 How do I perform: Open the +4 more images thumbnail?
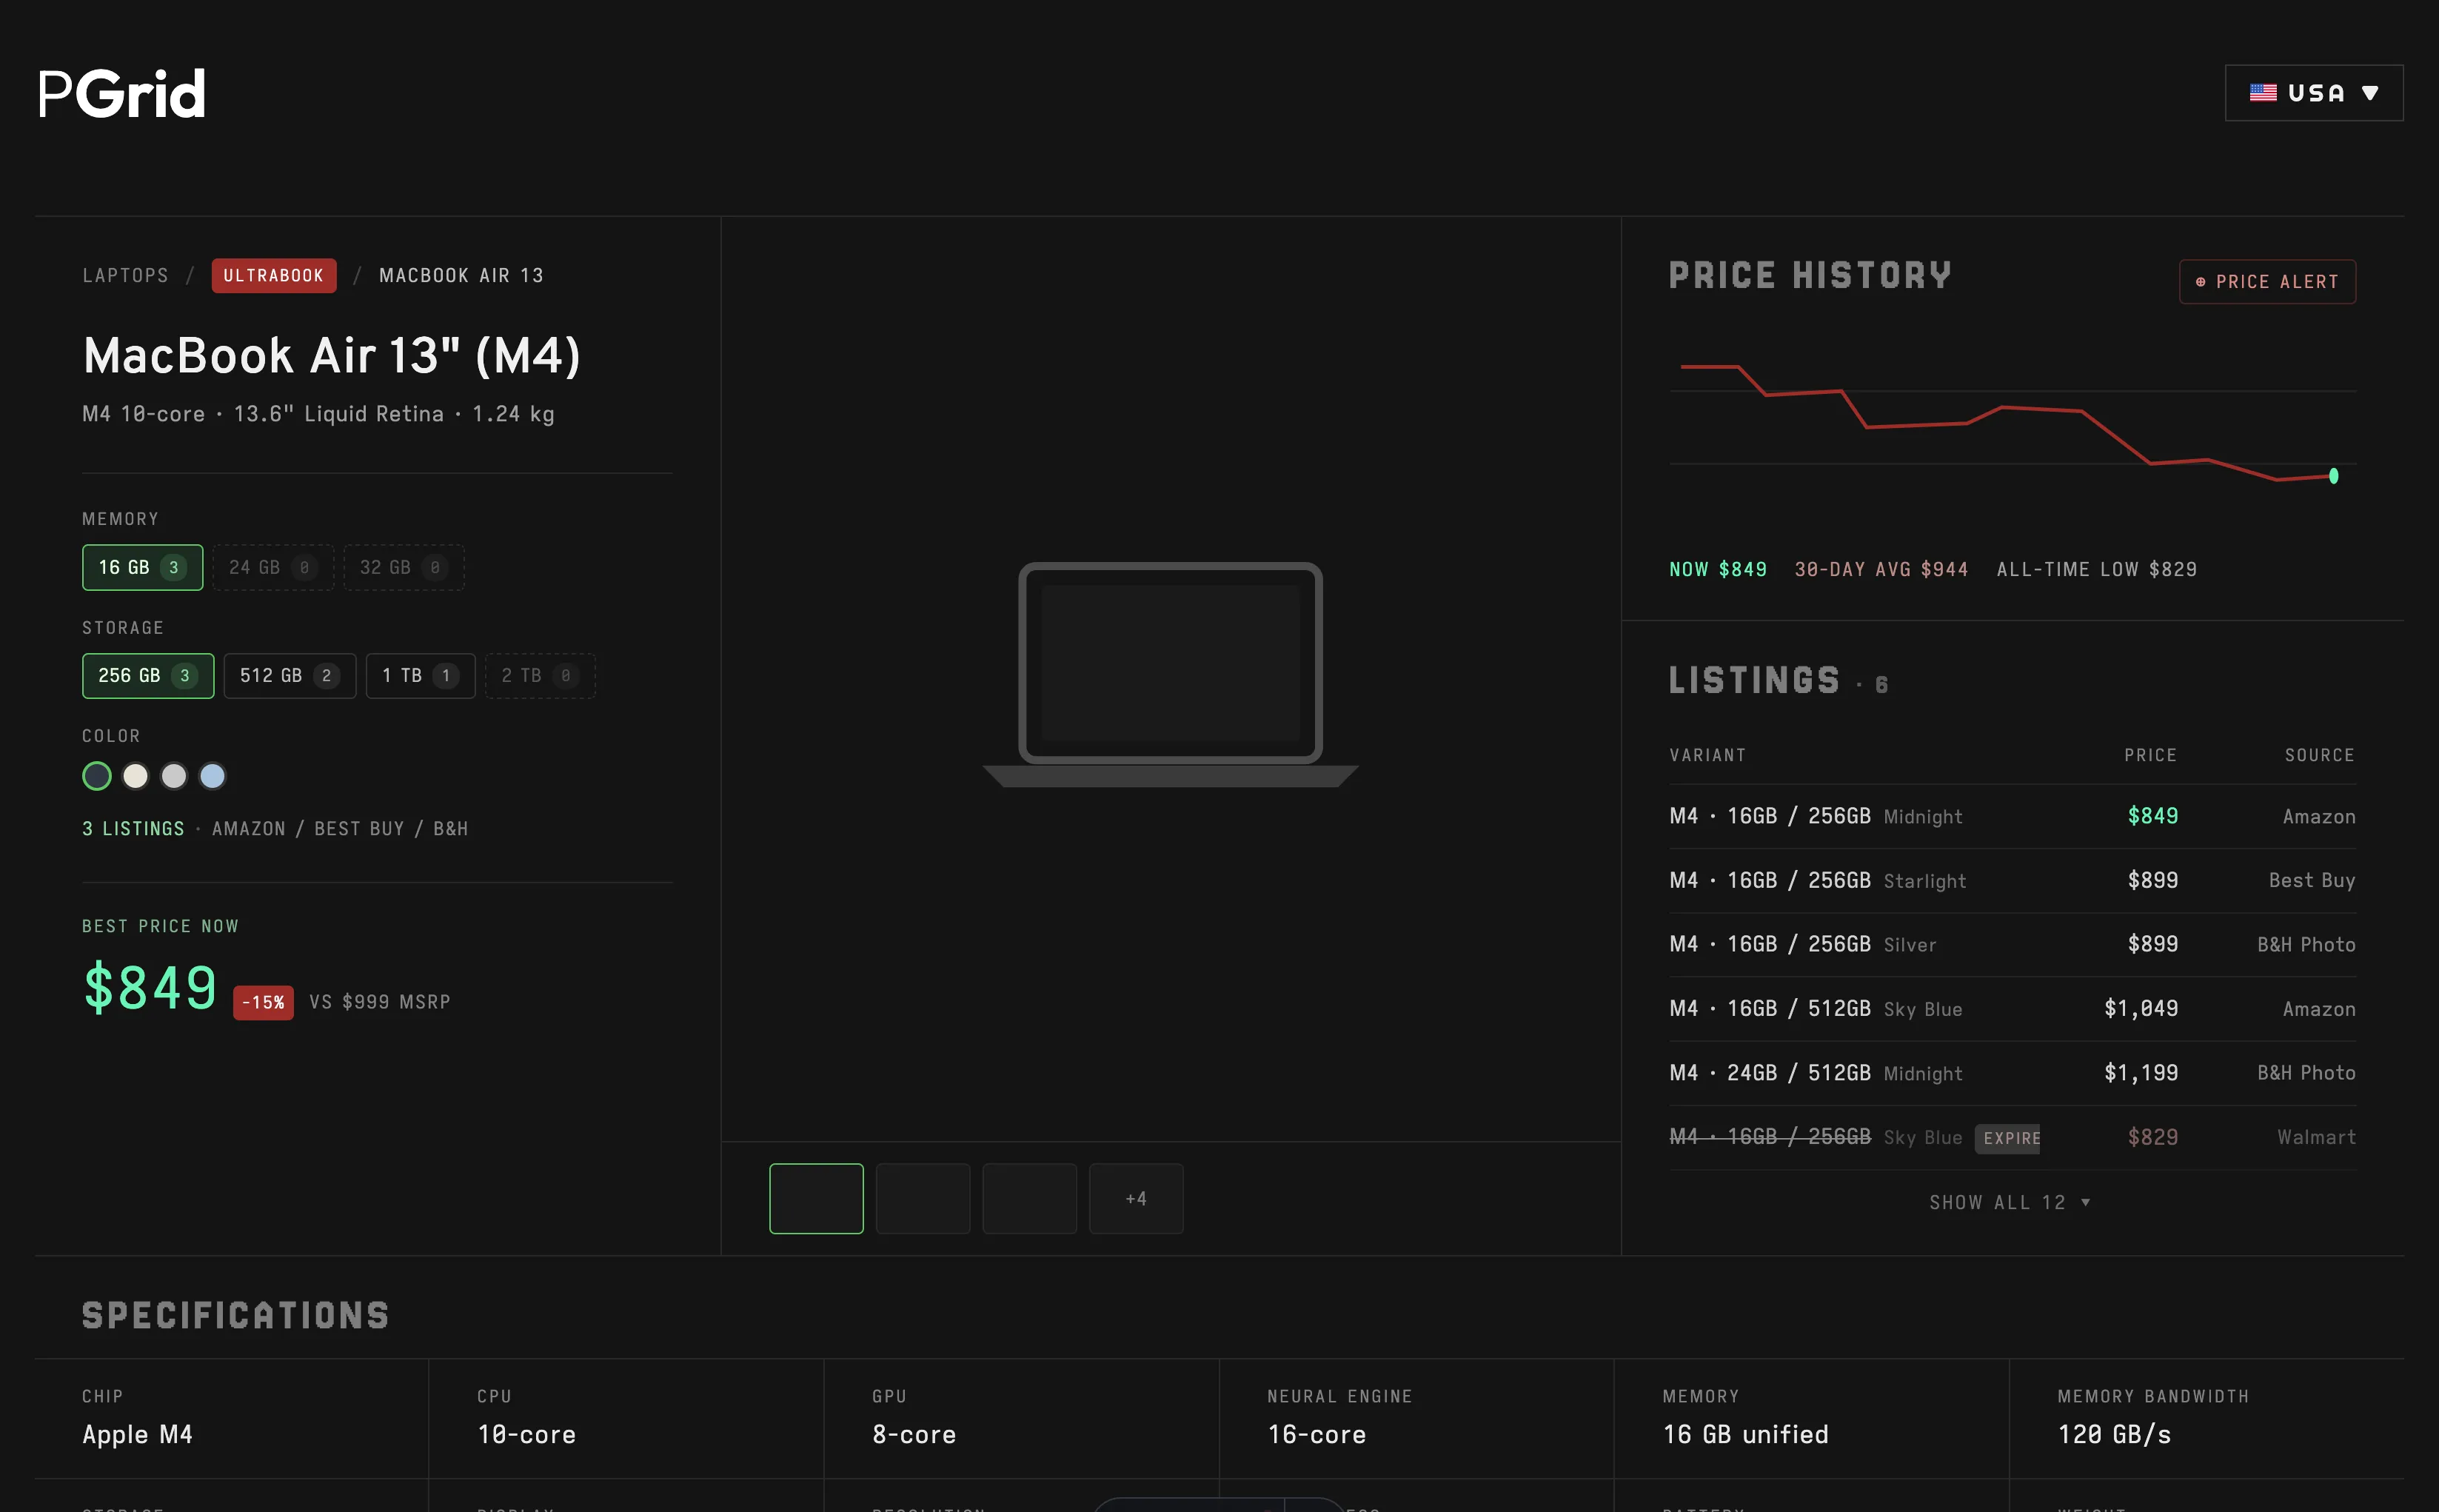(1136, 1198)
